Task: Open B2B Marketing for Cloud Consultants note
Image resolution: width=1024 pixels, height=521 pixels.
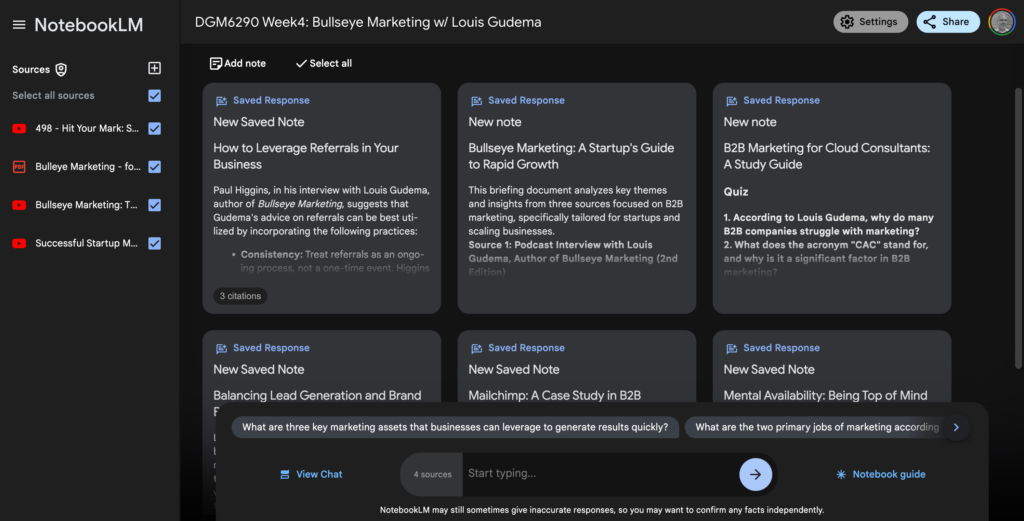Action: point(832,198)
